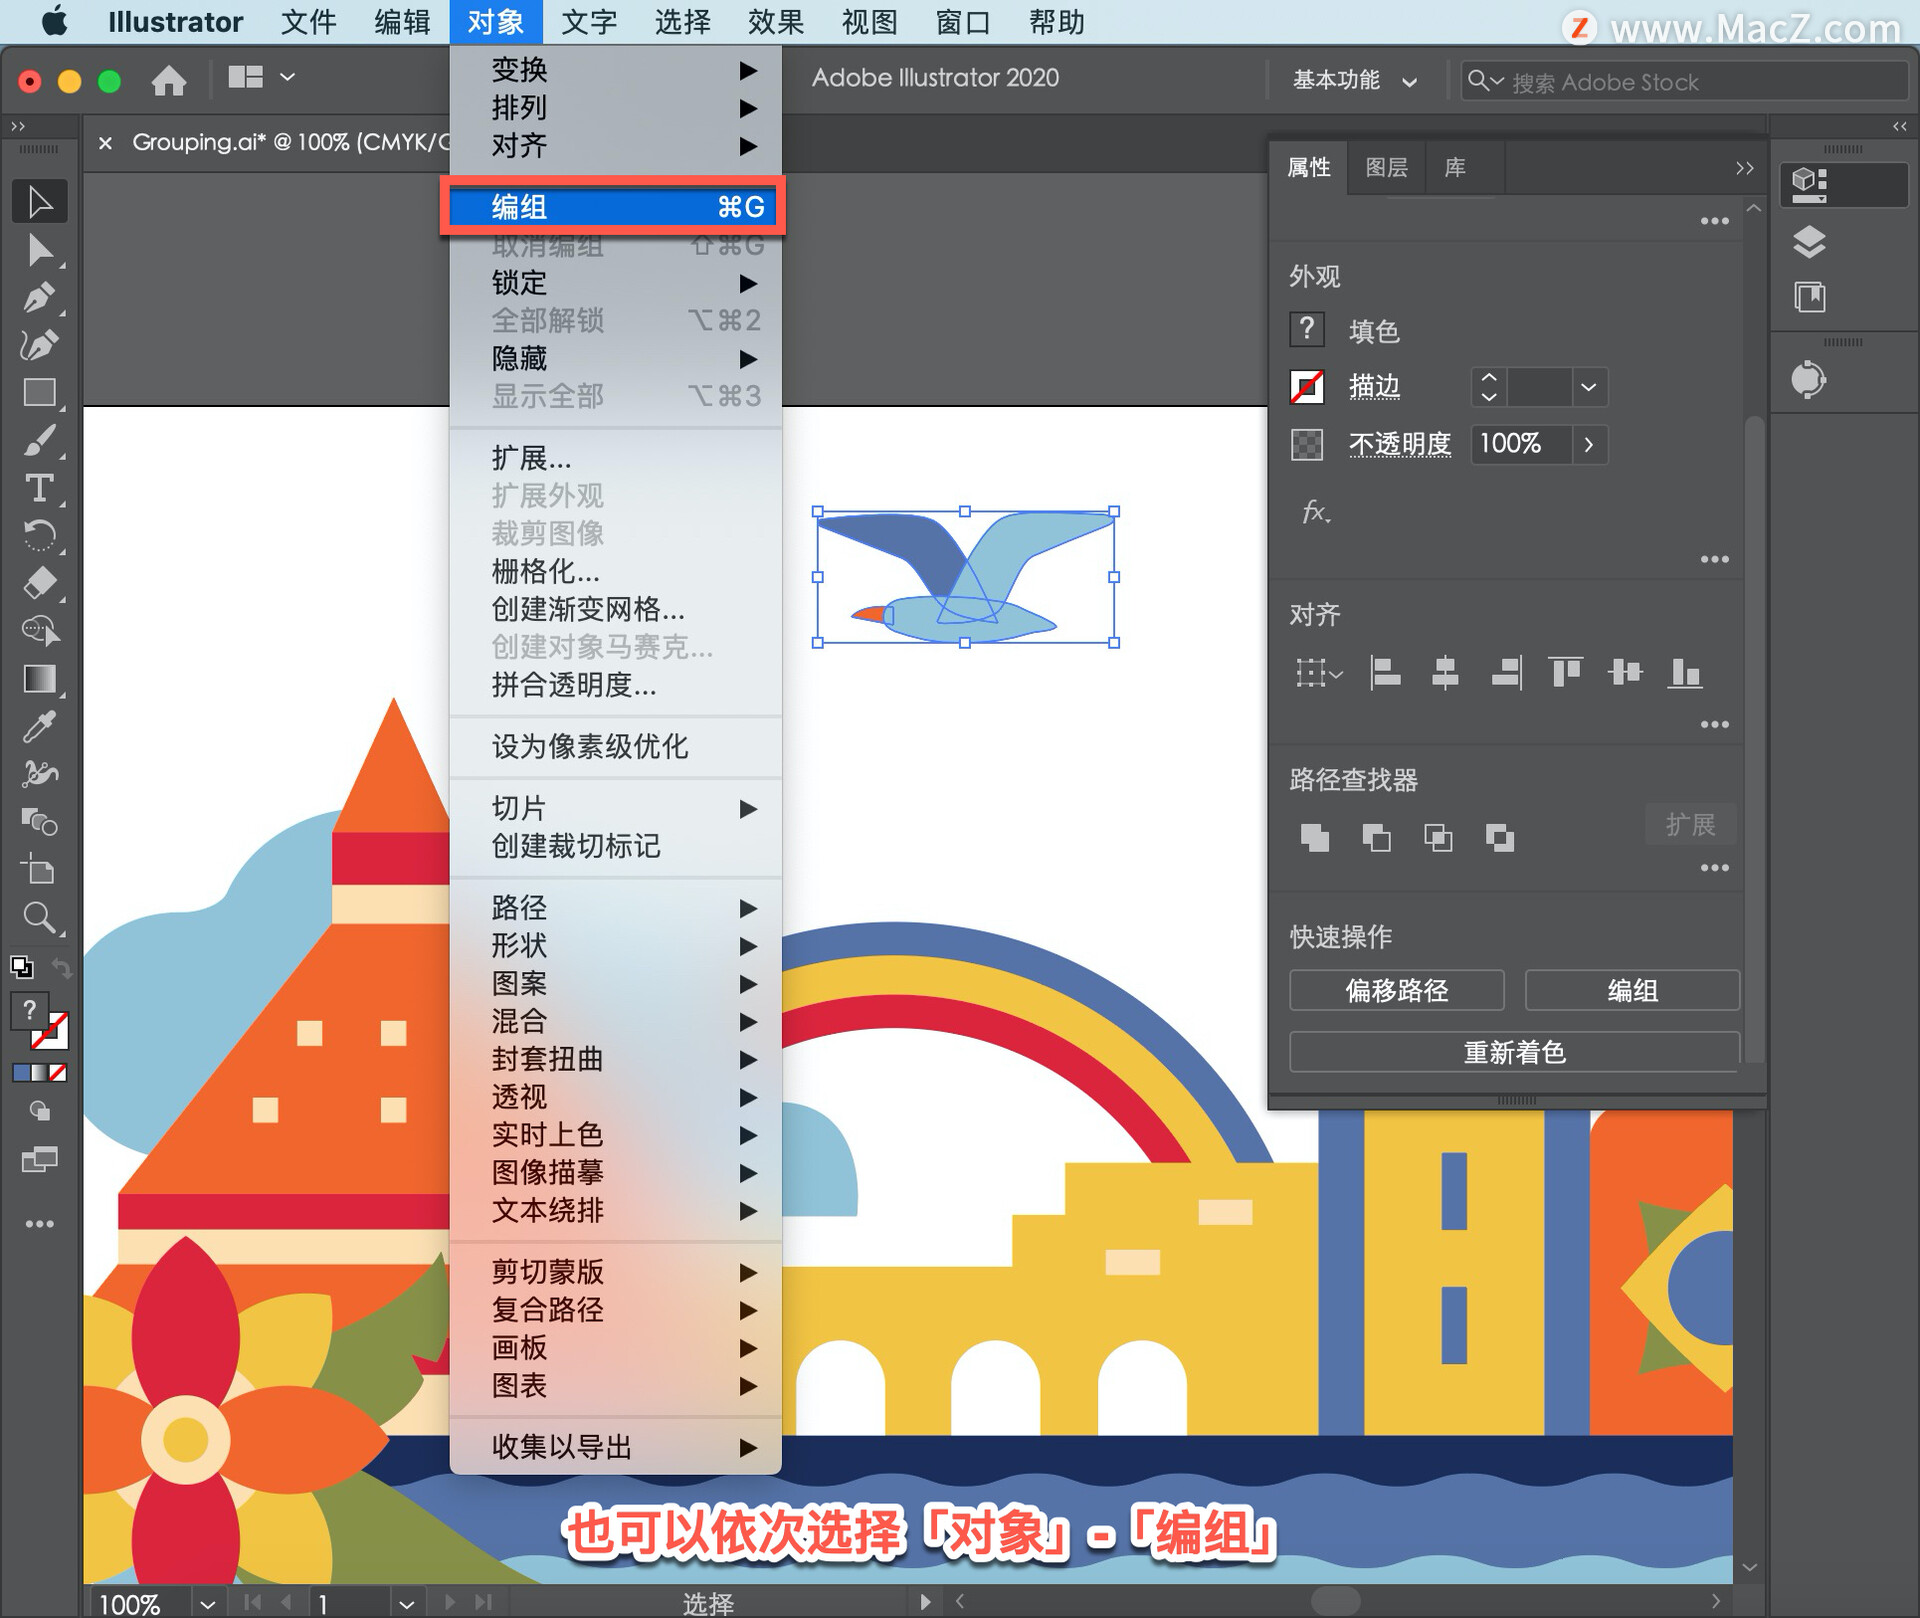Click vertical align bottom icon
Image resolution: width=1920 pixels, height=1618 pixels.
1685,672
